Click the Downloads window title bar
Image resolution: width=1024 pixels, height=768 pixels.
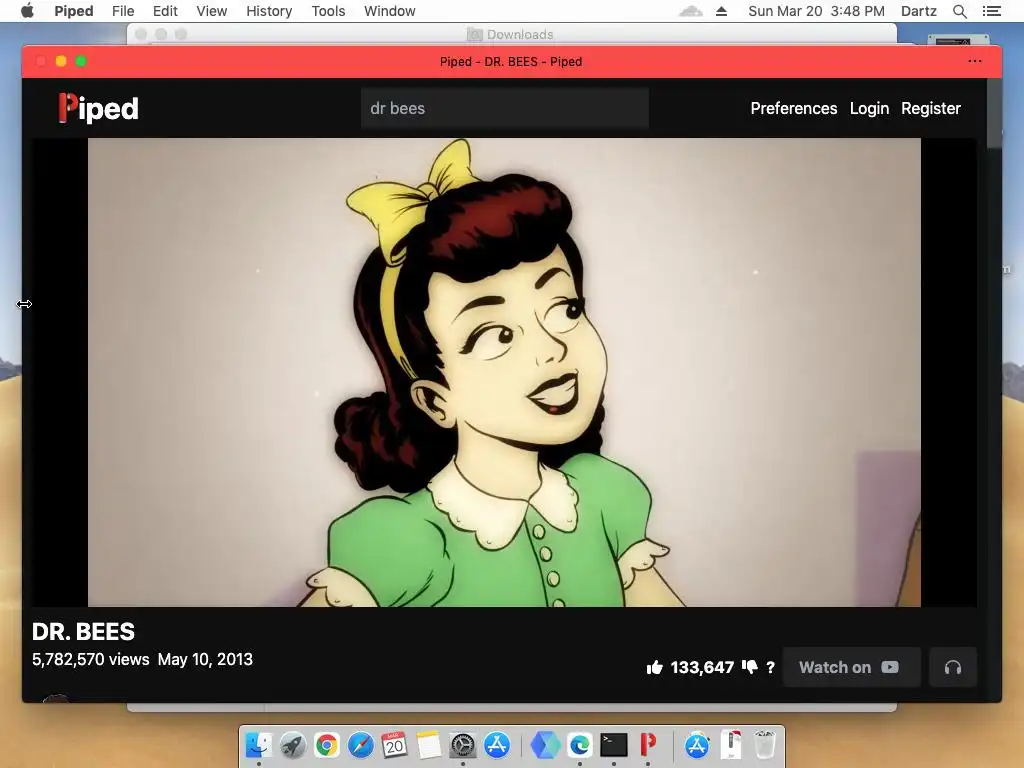[x=511, y=34]
